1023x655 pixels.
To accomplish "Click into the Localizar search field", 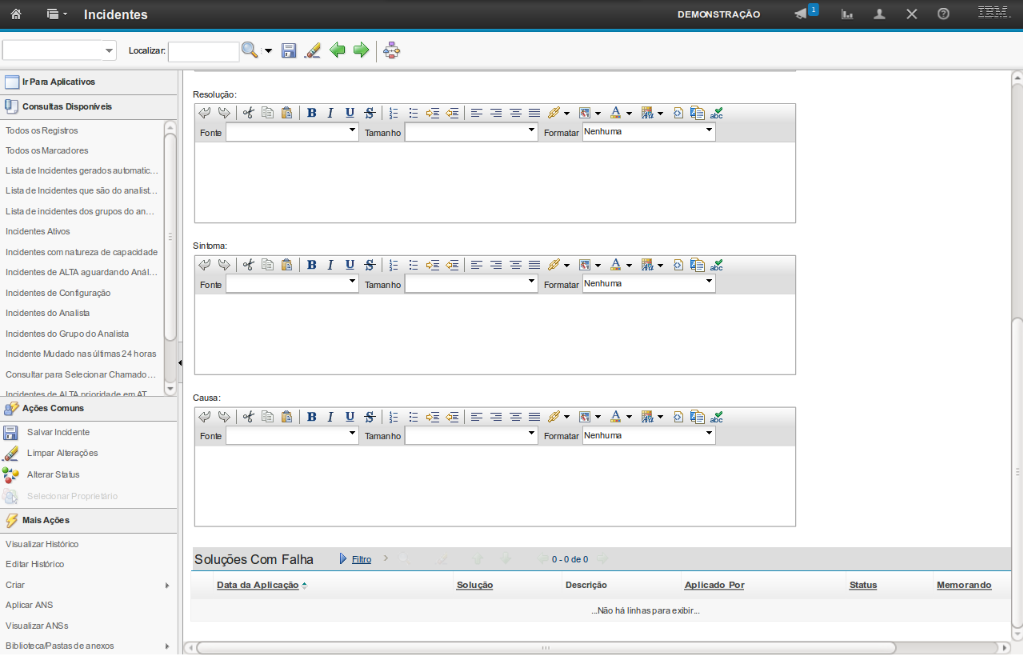I will 203,51.
